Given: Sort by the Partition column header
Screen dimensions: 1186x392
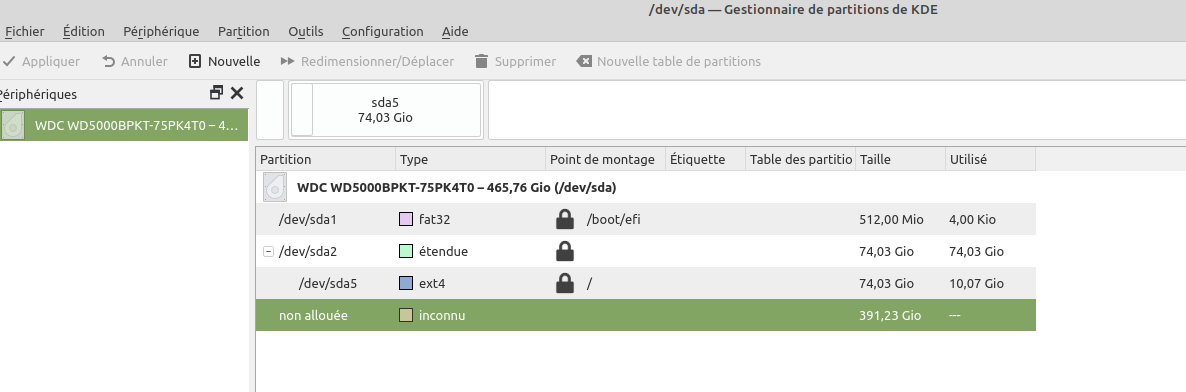Looking at the screenshot, I should 326,160.
